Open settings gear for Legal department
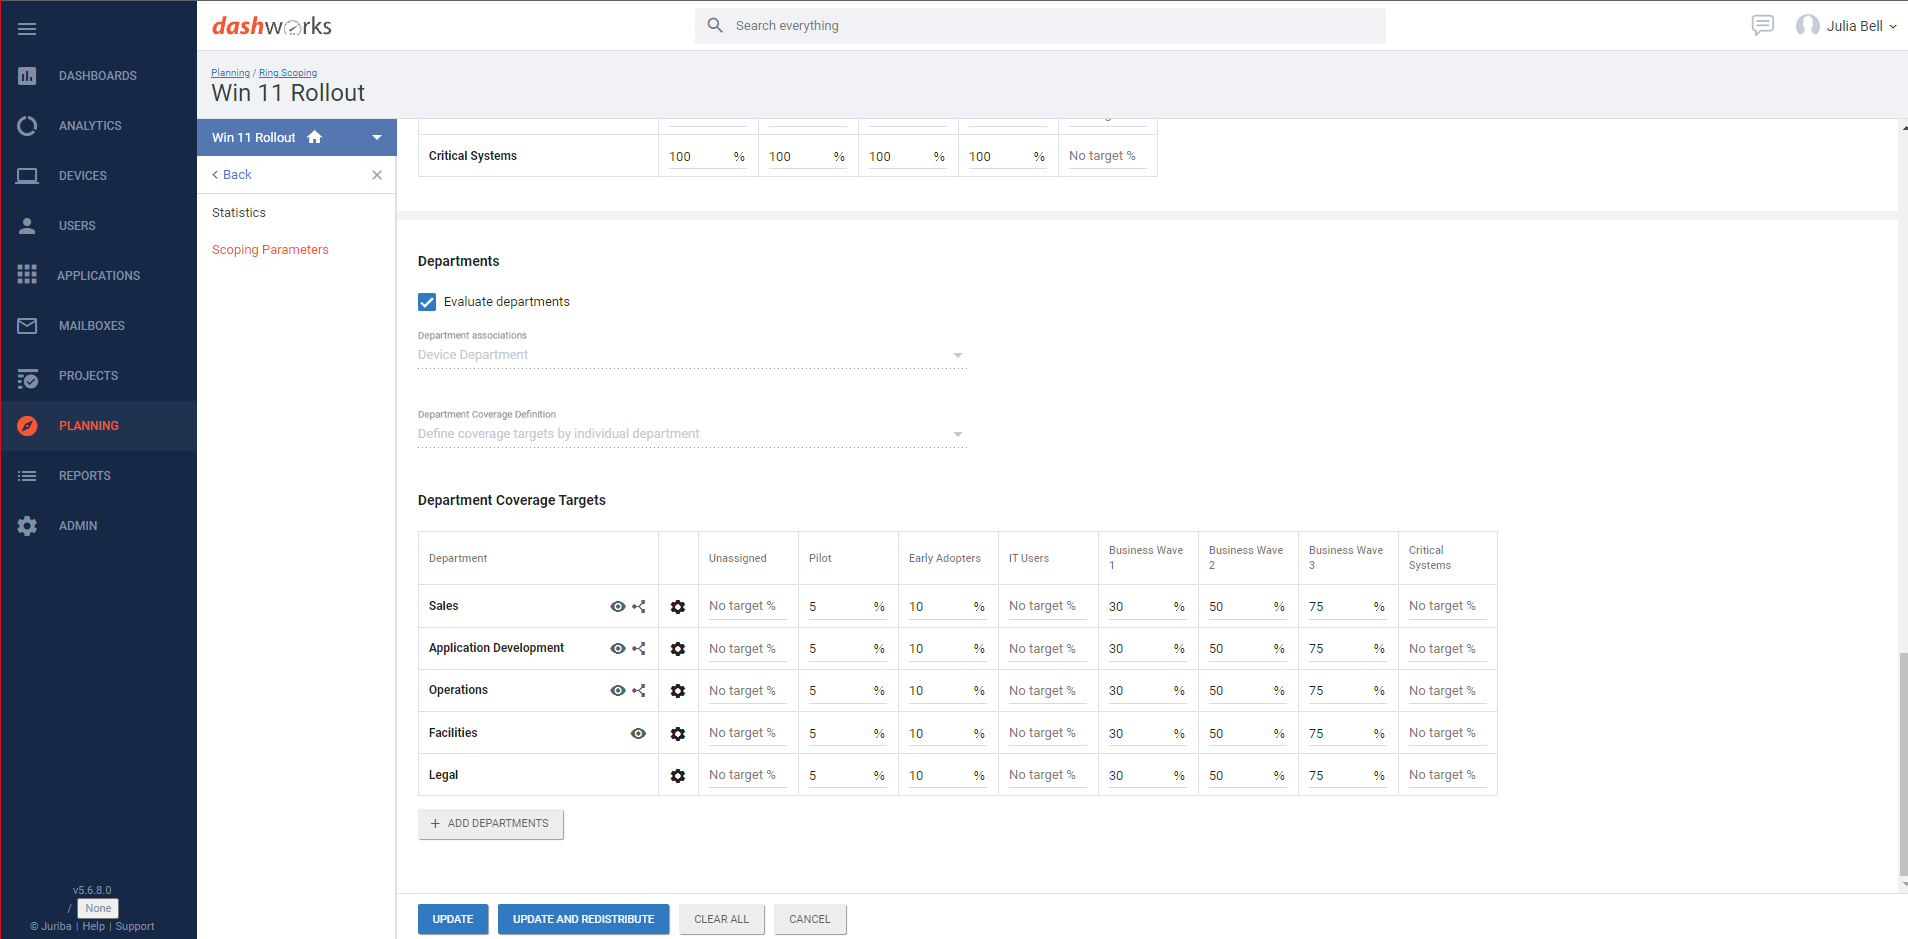Screen dimensions: 1908x939 pyautogui.click(x=678, y=776)
